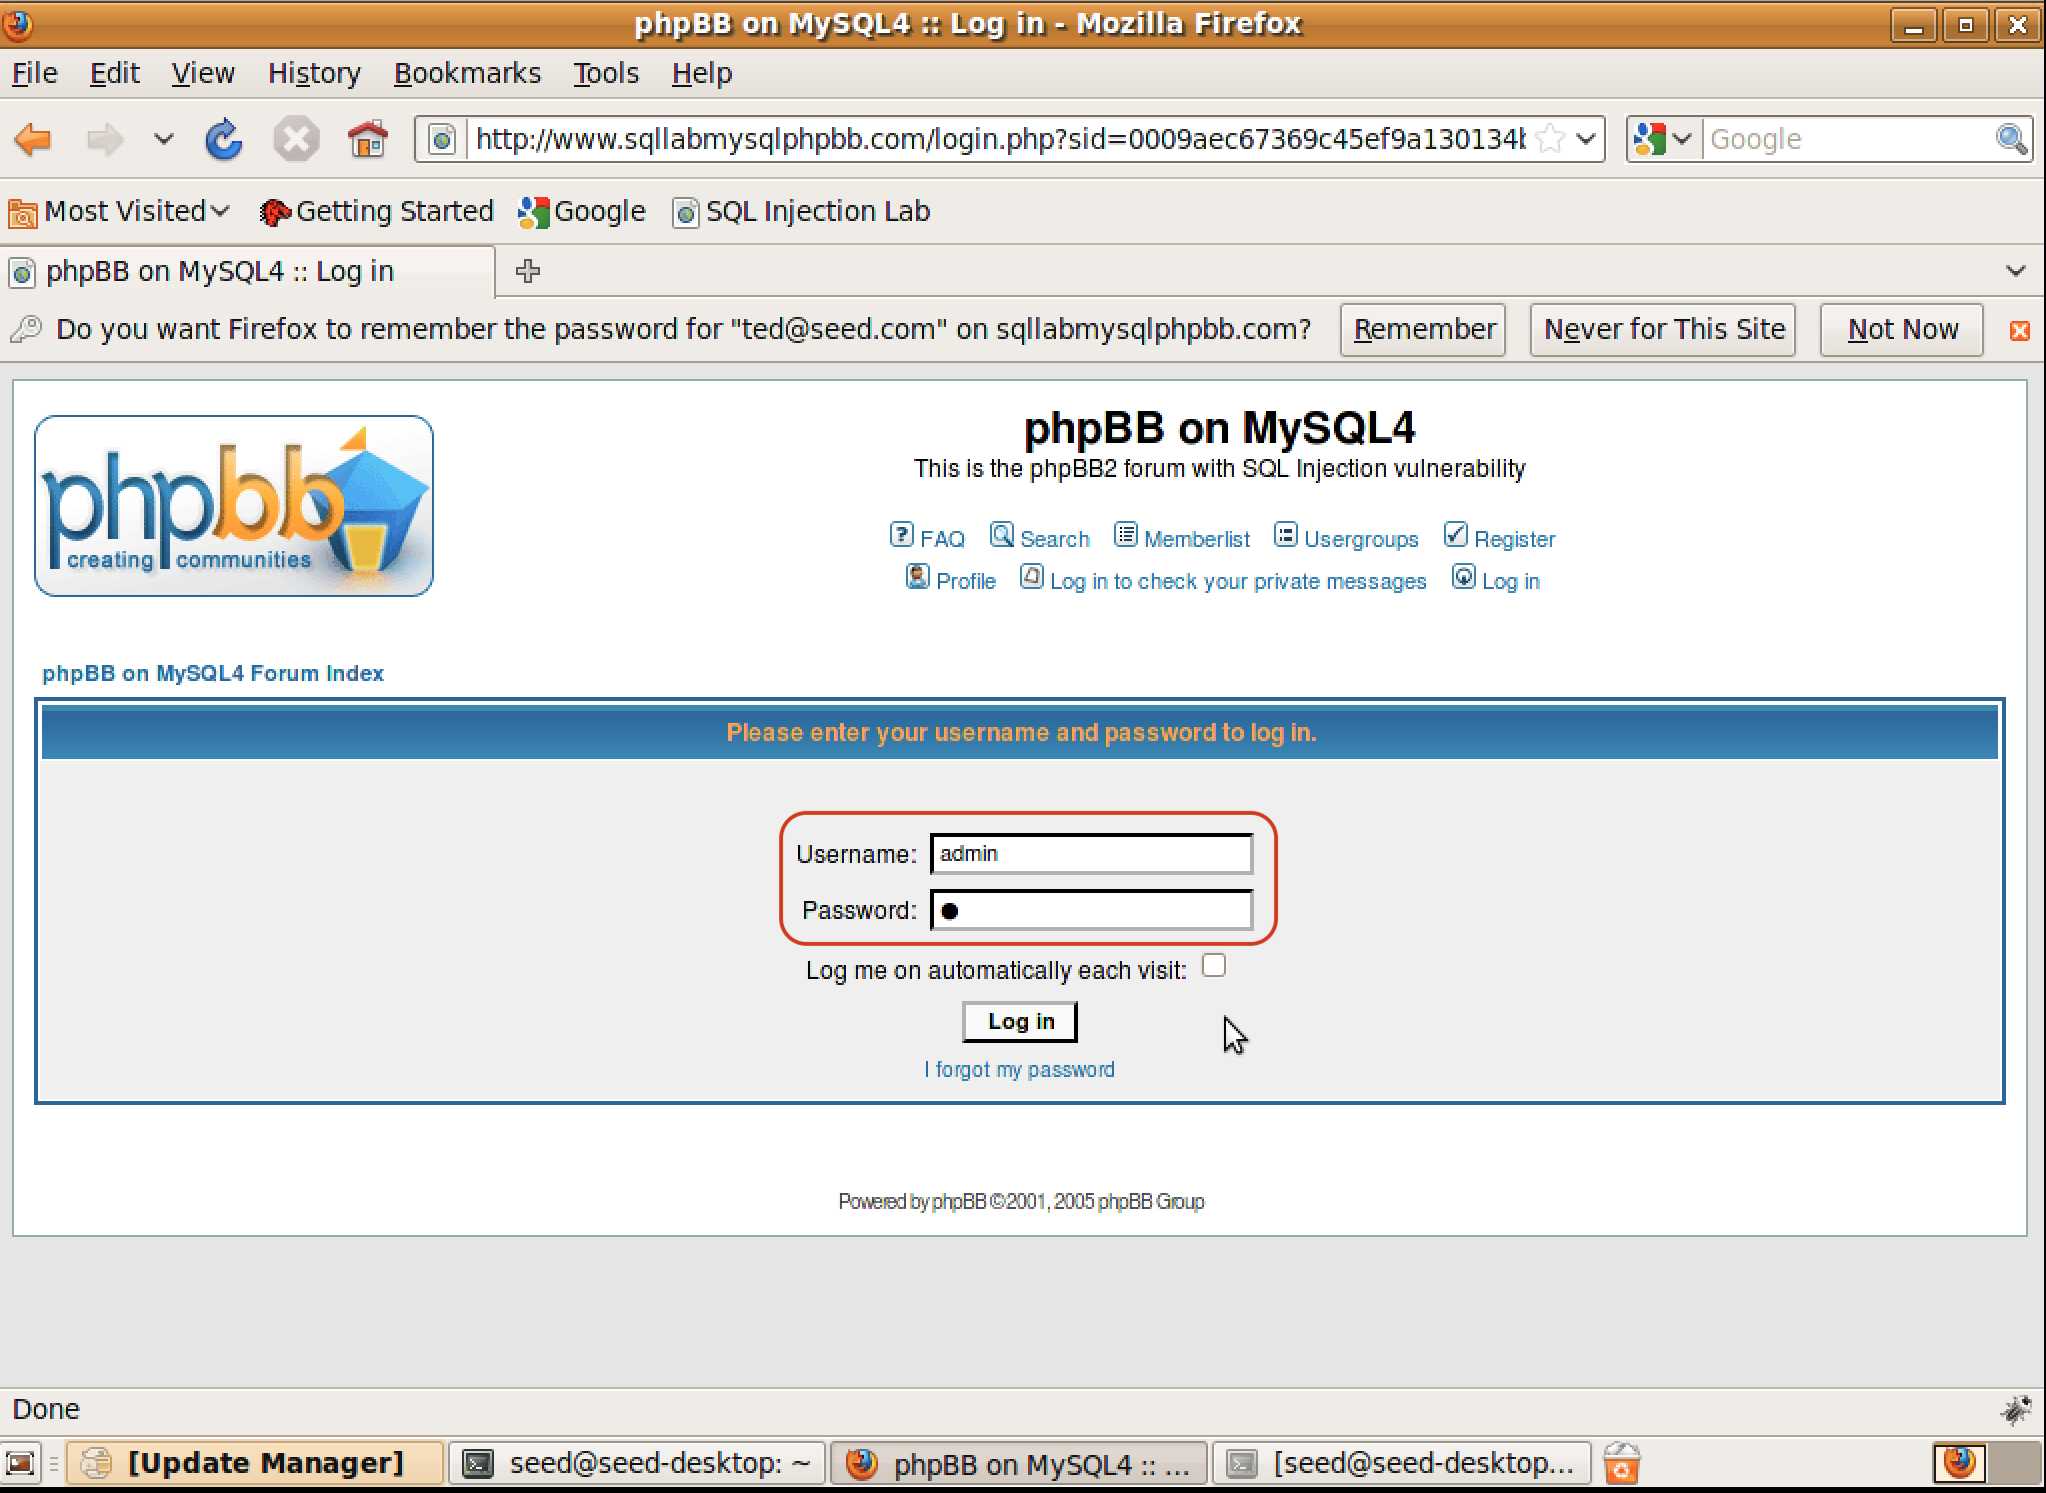Open the File menu
The height and width of the screenshot is (1493, 2046).
35,73
